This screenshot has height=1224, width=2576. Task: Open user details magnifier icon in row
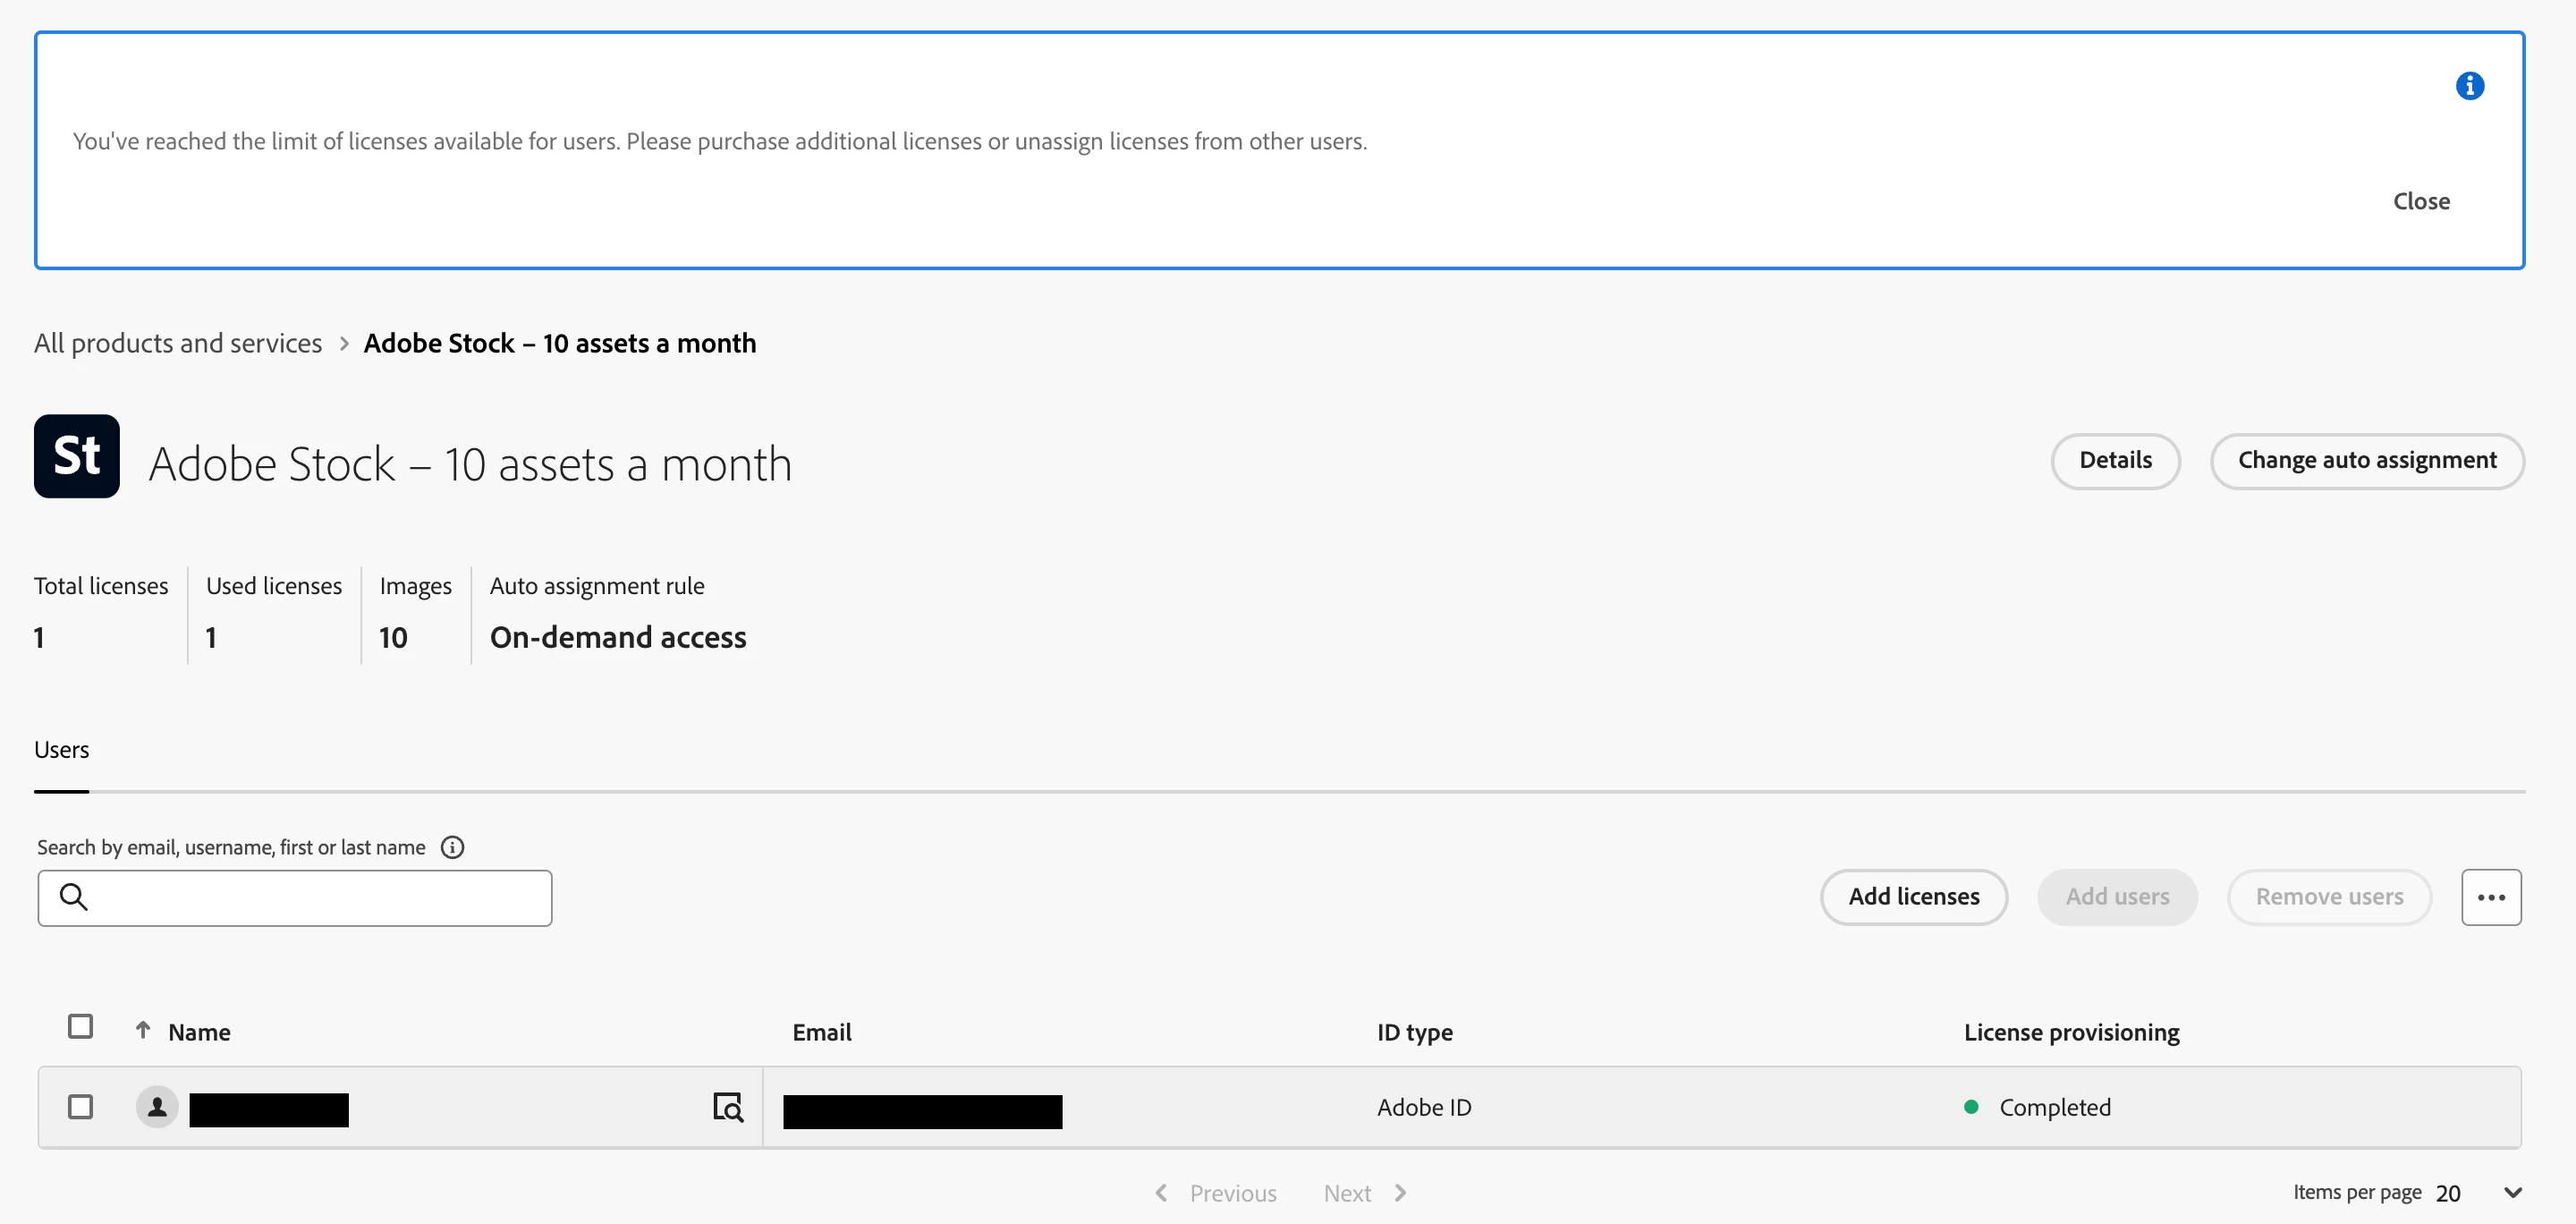pos(727,1107)
